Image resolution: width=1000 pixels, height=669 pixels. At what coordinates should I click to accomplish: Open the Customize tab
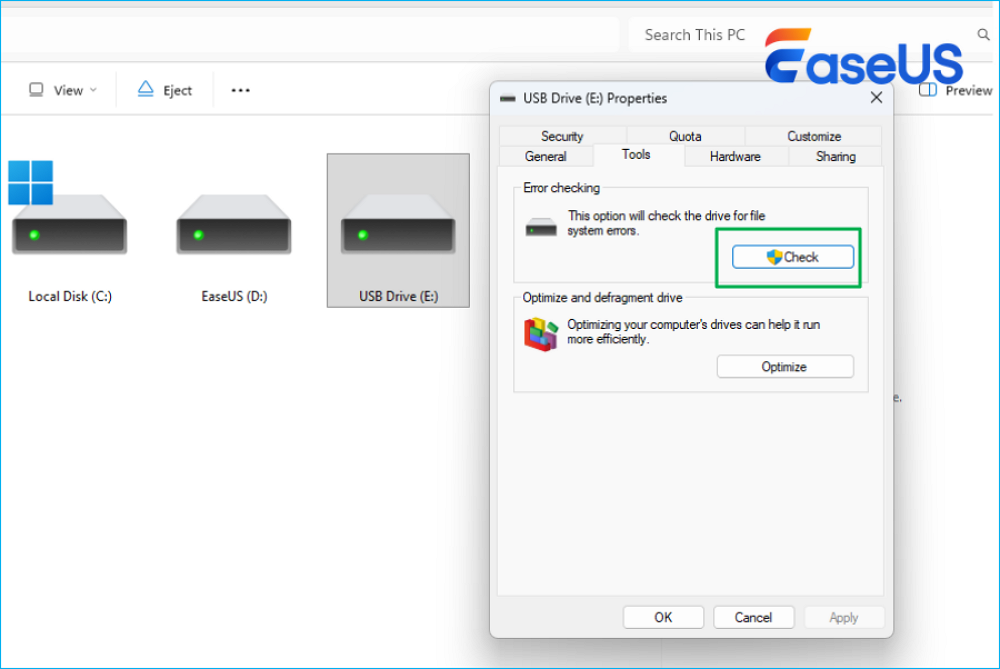[x=814, y=136]
